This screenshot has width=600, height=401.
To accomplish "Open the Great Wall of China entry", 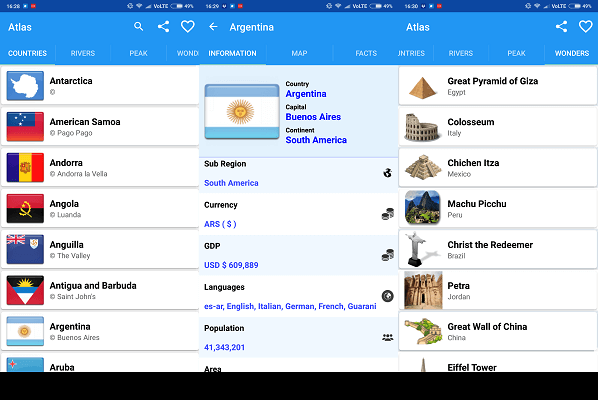I will pyautogui.click(x=498, y=331).
